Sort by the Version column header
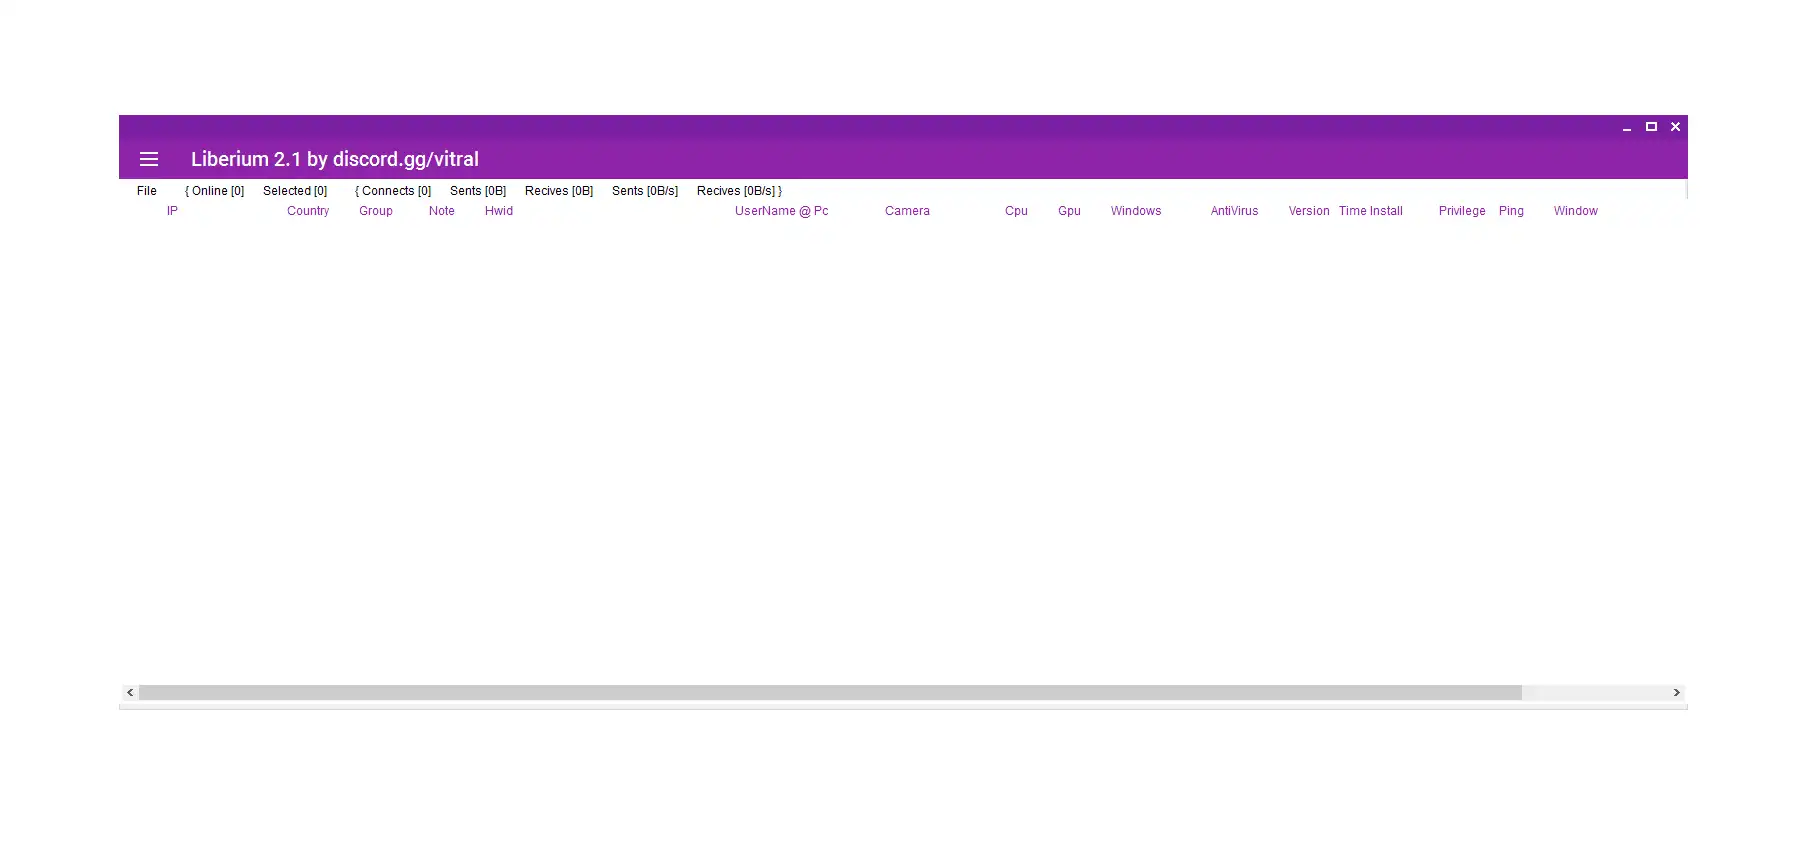Viewport: 1803px width, 851px height. coord(1309,211)
